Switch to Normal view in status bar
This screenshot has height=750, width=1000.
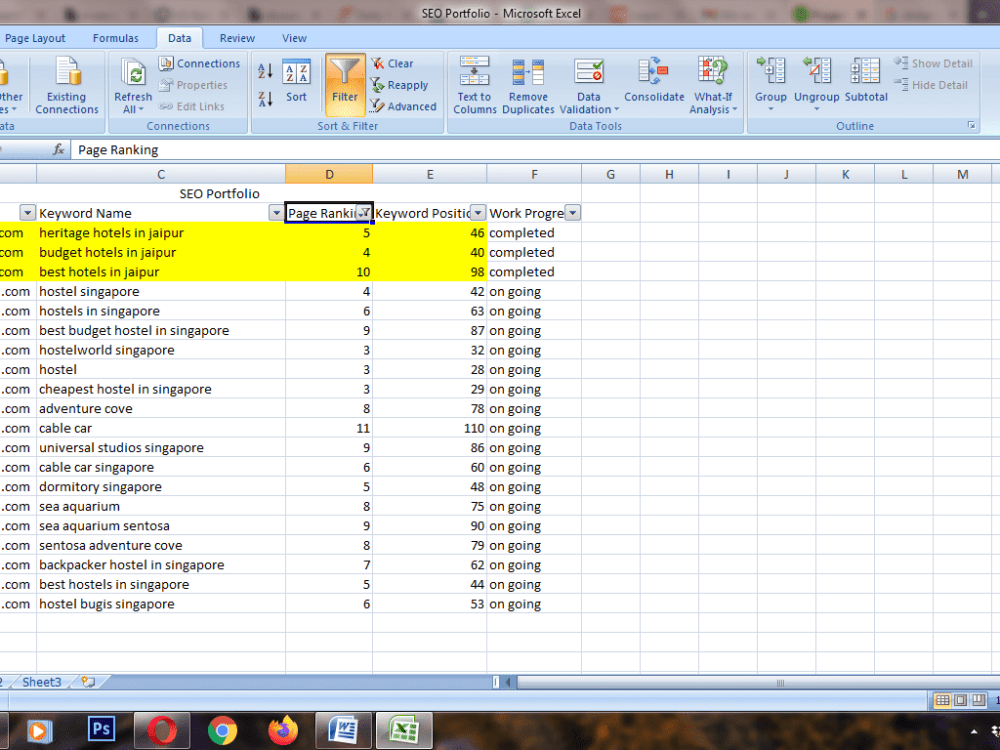tap(942, 700)
